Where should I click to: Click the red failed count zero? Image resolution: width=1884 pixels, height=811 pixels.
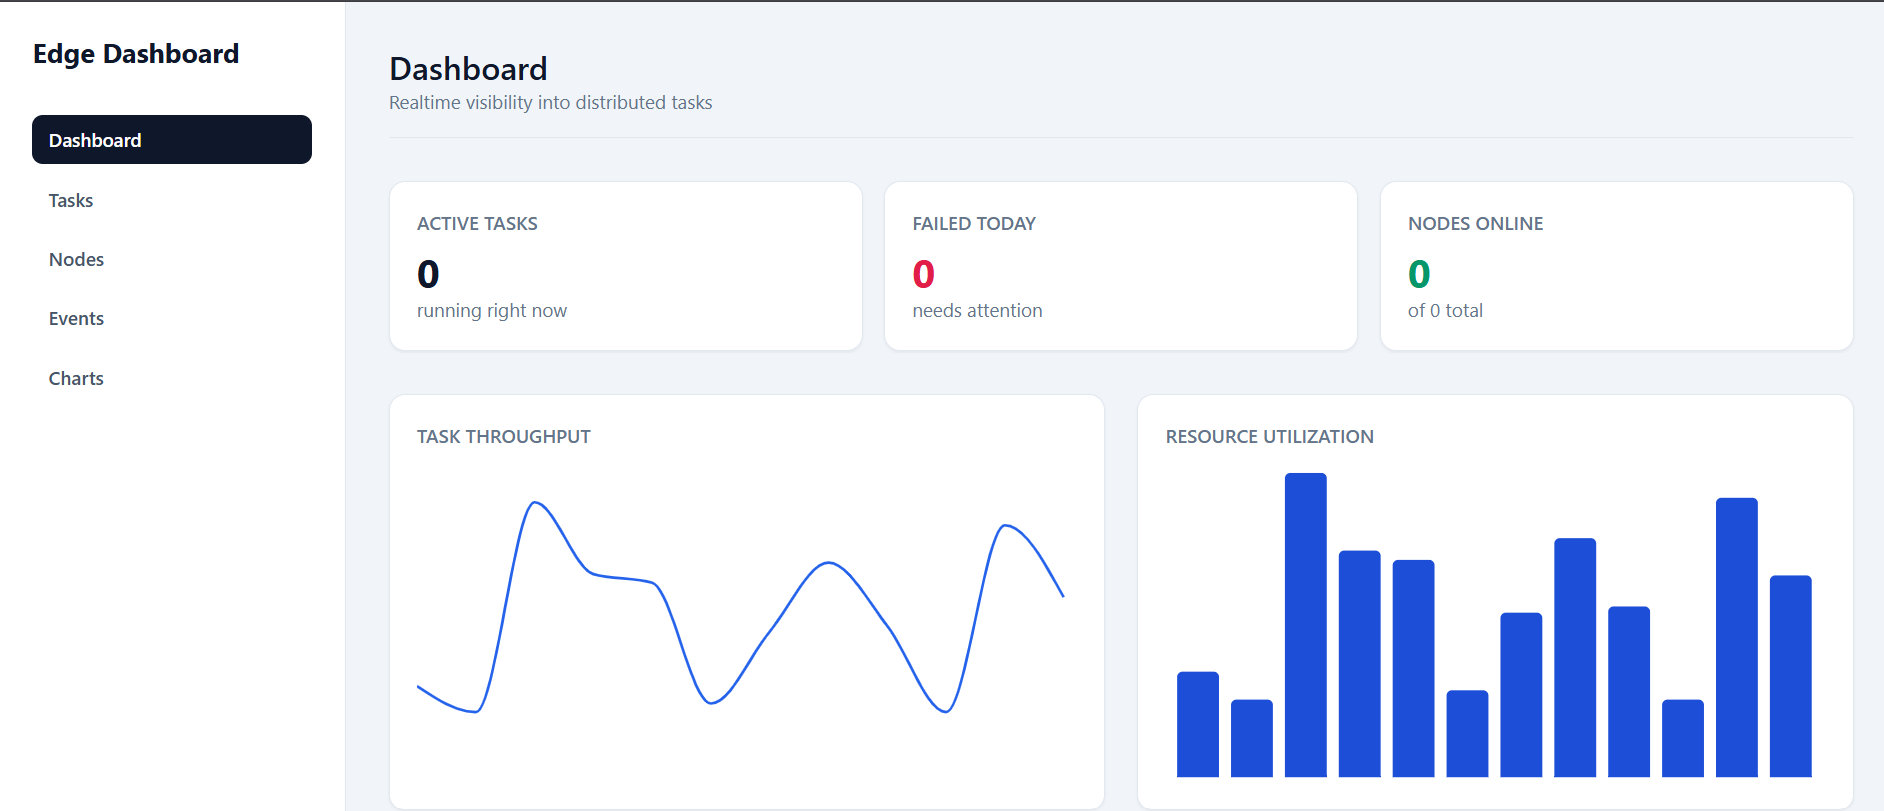coord(924,274)
